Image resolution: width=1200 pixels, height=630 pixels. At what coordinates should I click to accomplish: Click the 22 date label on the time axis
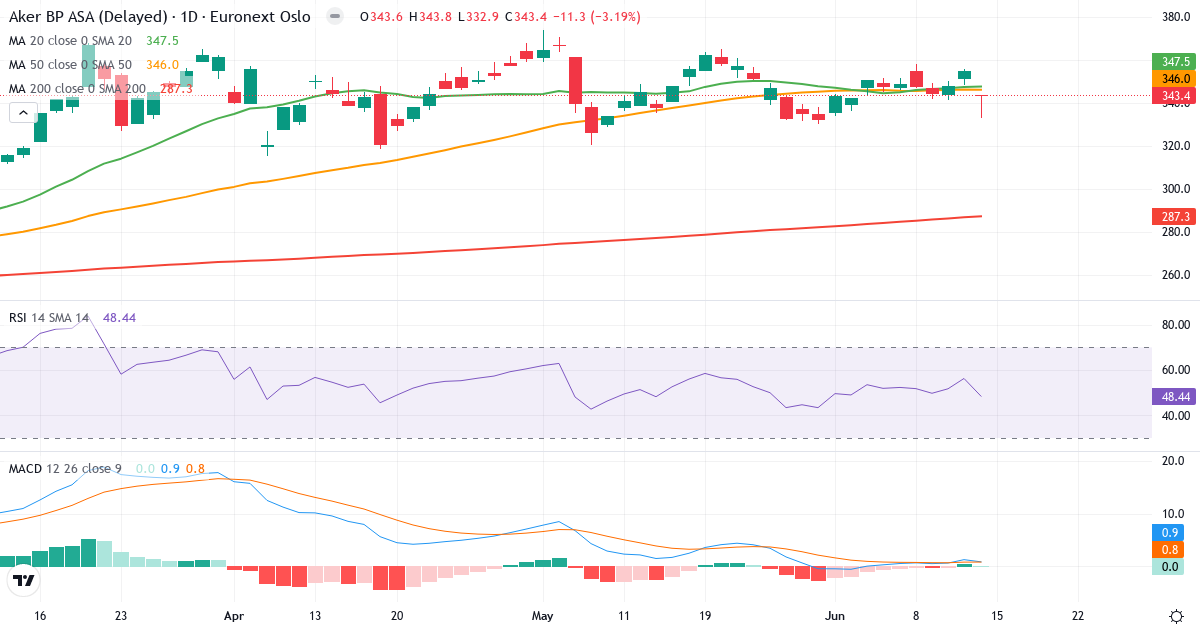[x=1077, y=615]
